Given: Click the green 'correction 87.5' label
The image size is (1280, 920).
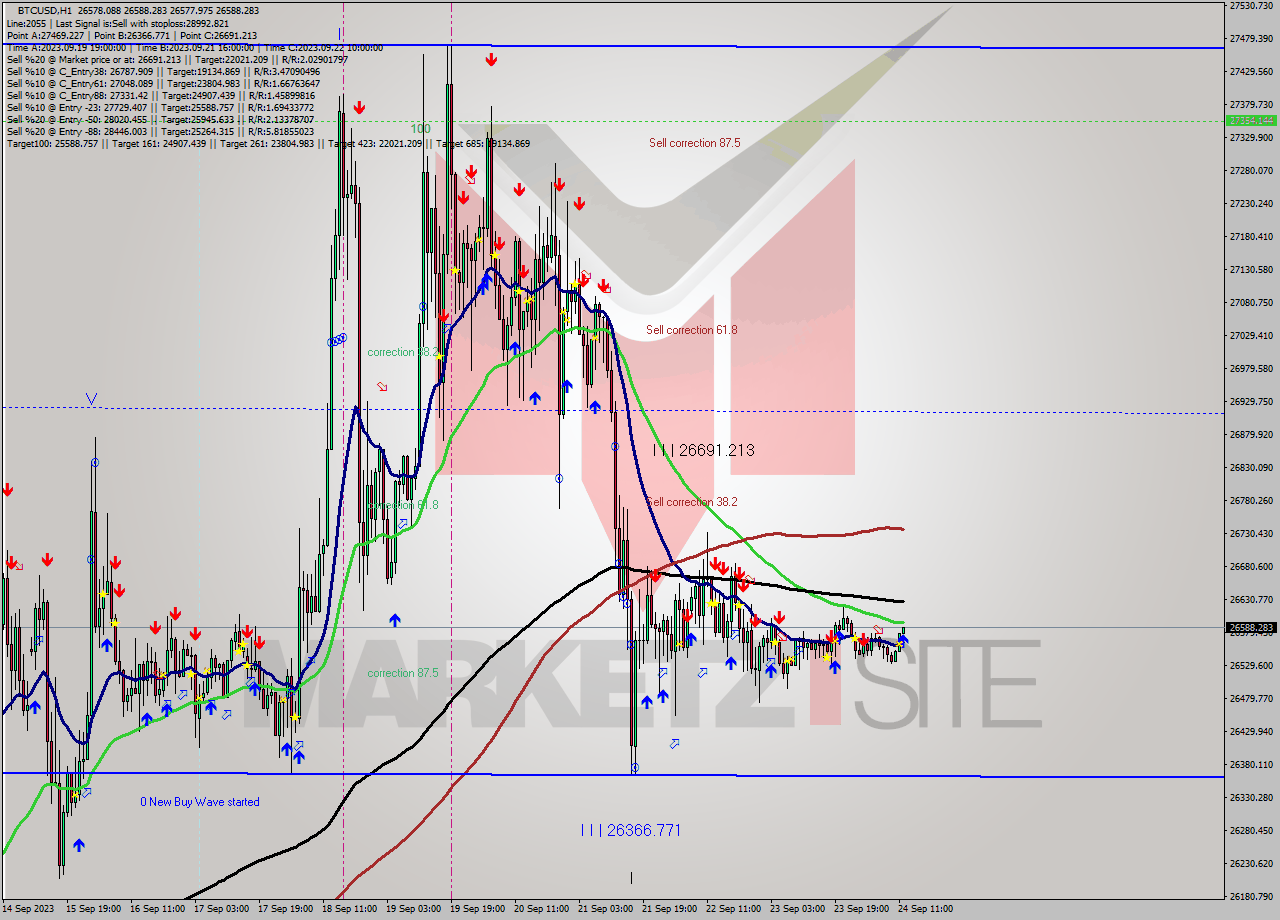Looking at the screenshot, I should (403, 673).
